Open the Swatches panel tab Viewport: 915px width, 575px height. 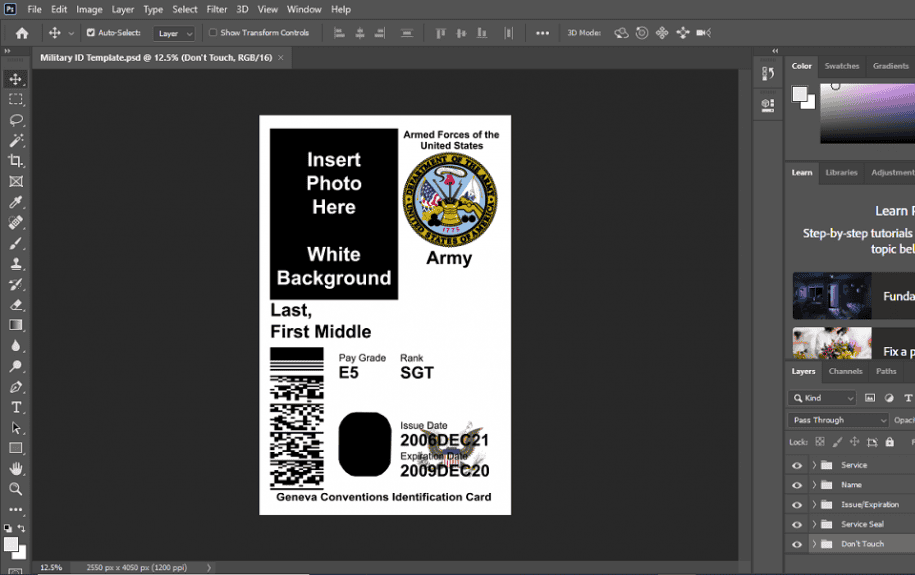841,66
